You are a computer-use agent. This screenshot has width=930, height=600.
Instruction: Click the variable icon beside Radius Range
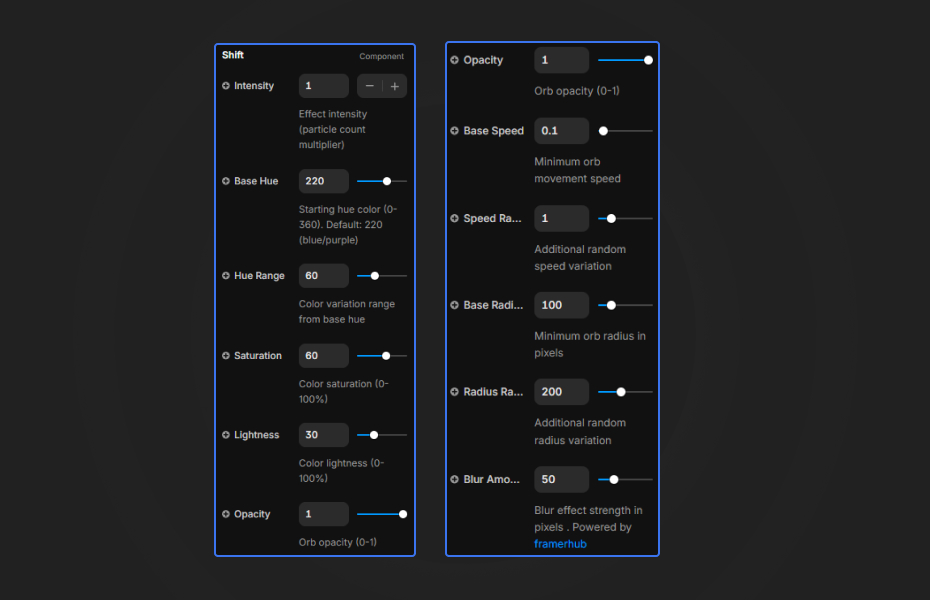[x=456, y=392]
